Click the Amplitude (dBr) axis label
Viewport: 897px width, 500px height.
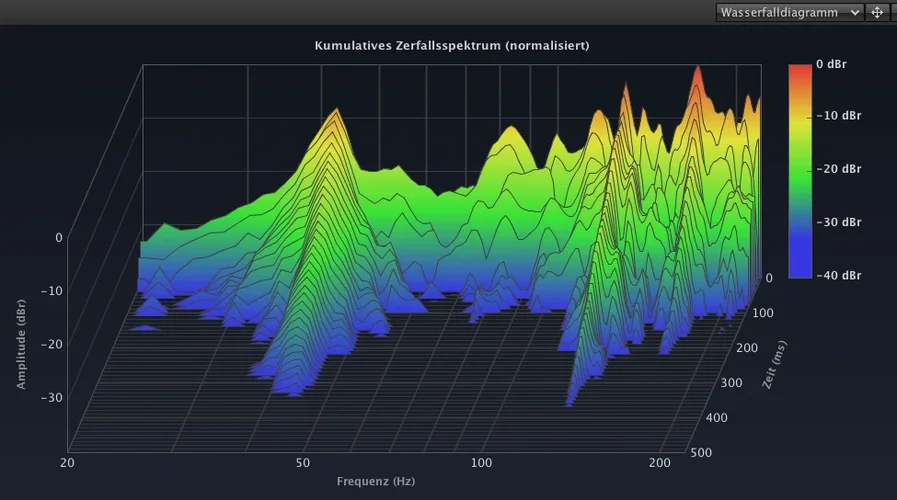pos(21,344)
